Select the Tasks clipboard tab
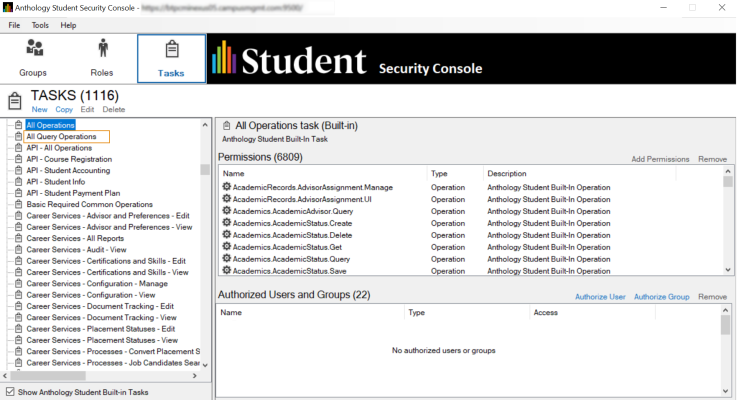Viewport: 739px width, 400px height. point(172,59)
